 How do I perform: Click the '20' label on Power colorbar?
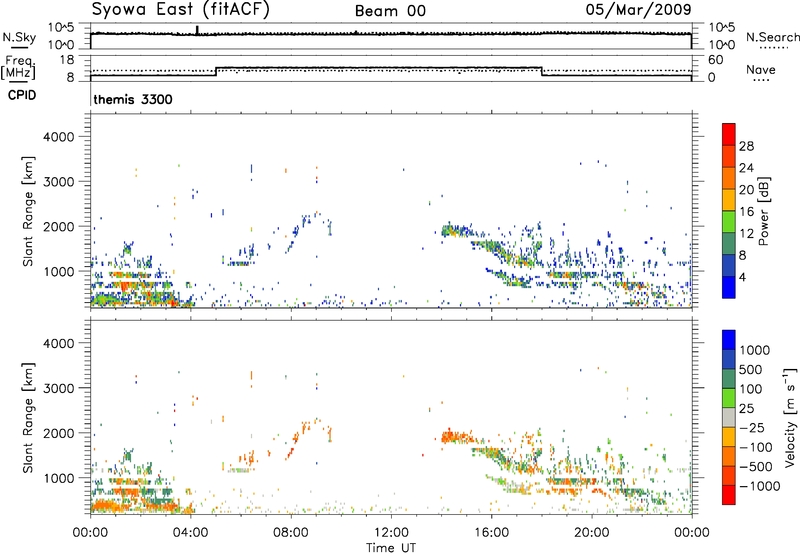(x=746, y=190)
